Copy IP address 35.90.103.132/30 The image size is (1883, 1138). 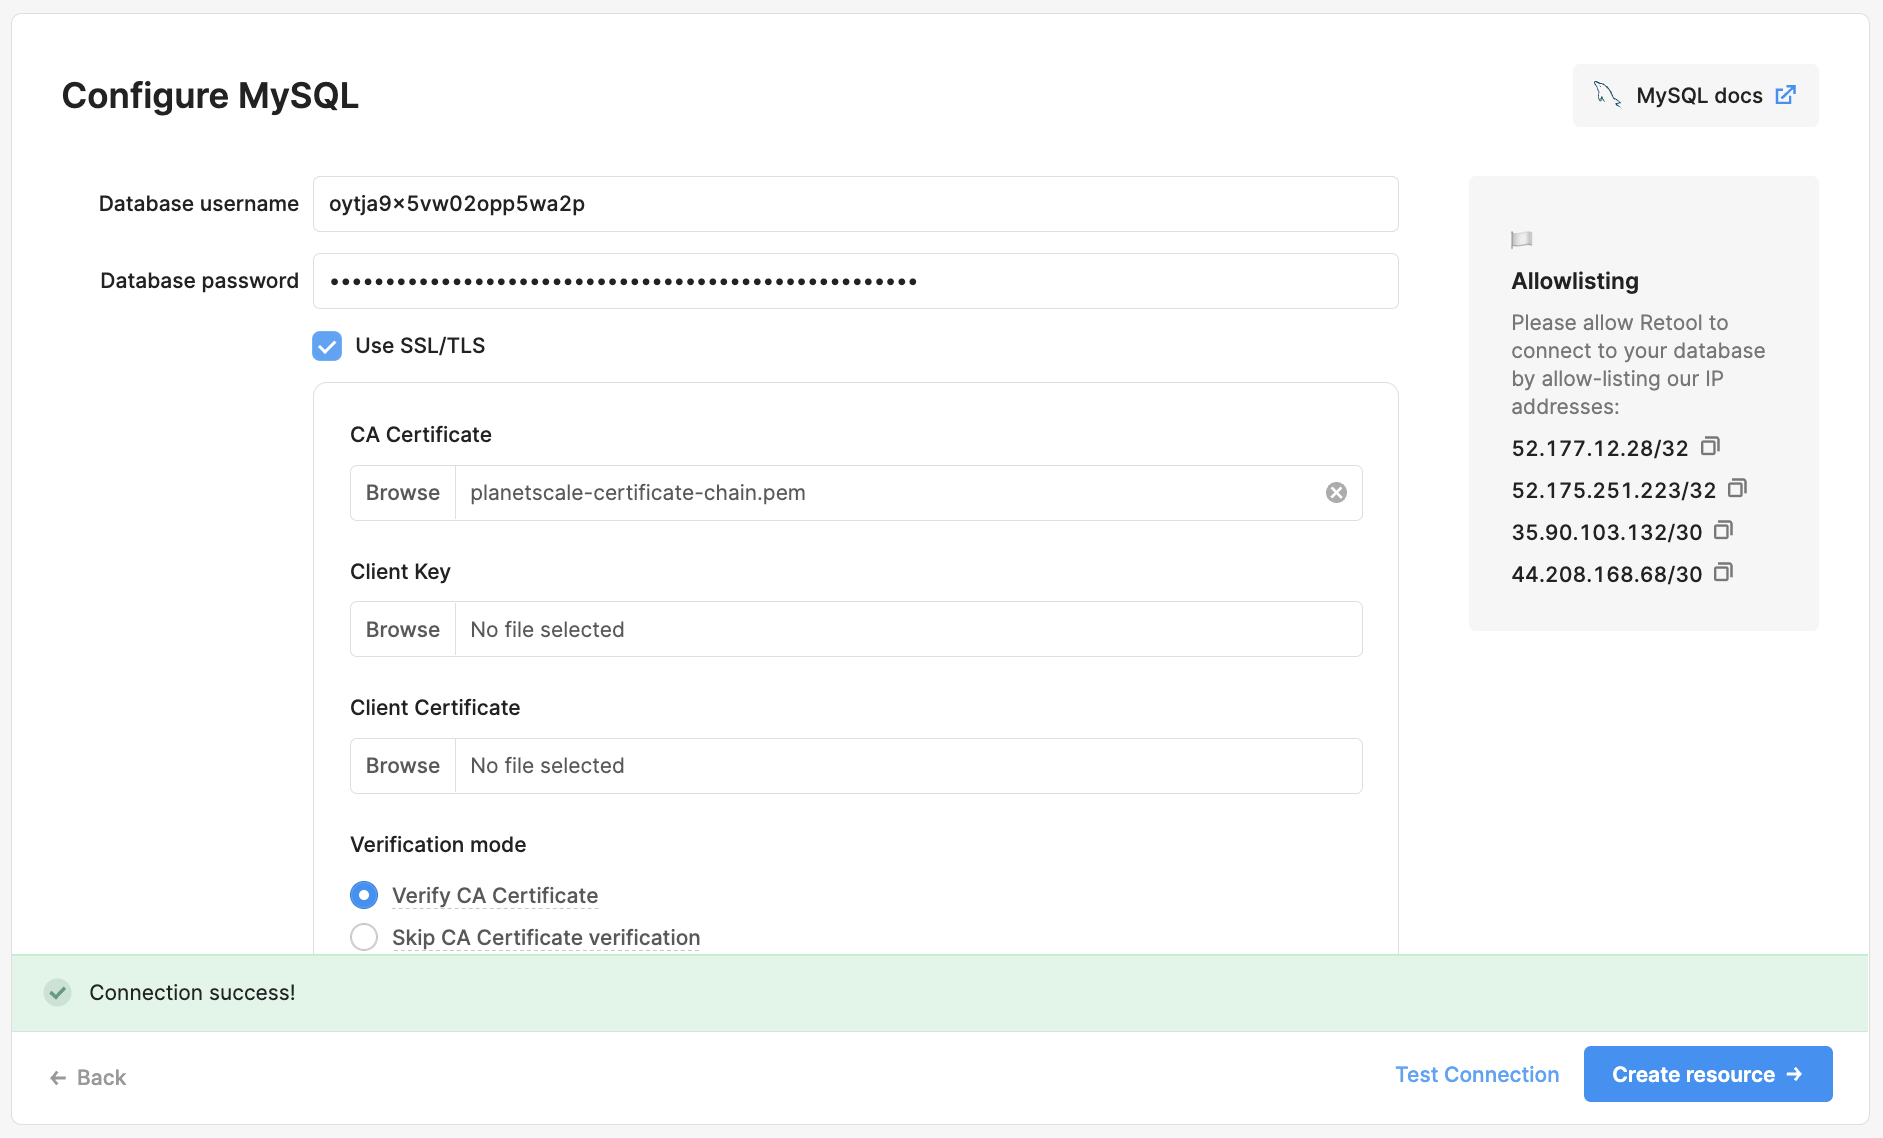[x=1724, y=530]
